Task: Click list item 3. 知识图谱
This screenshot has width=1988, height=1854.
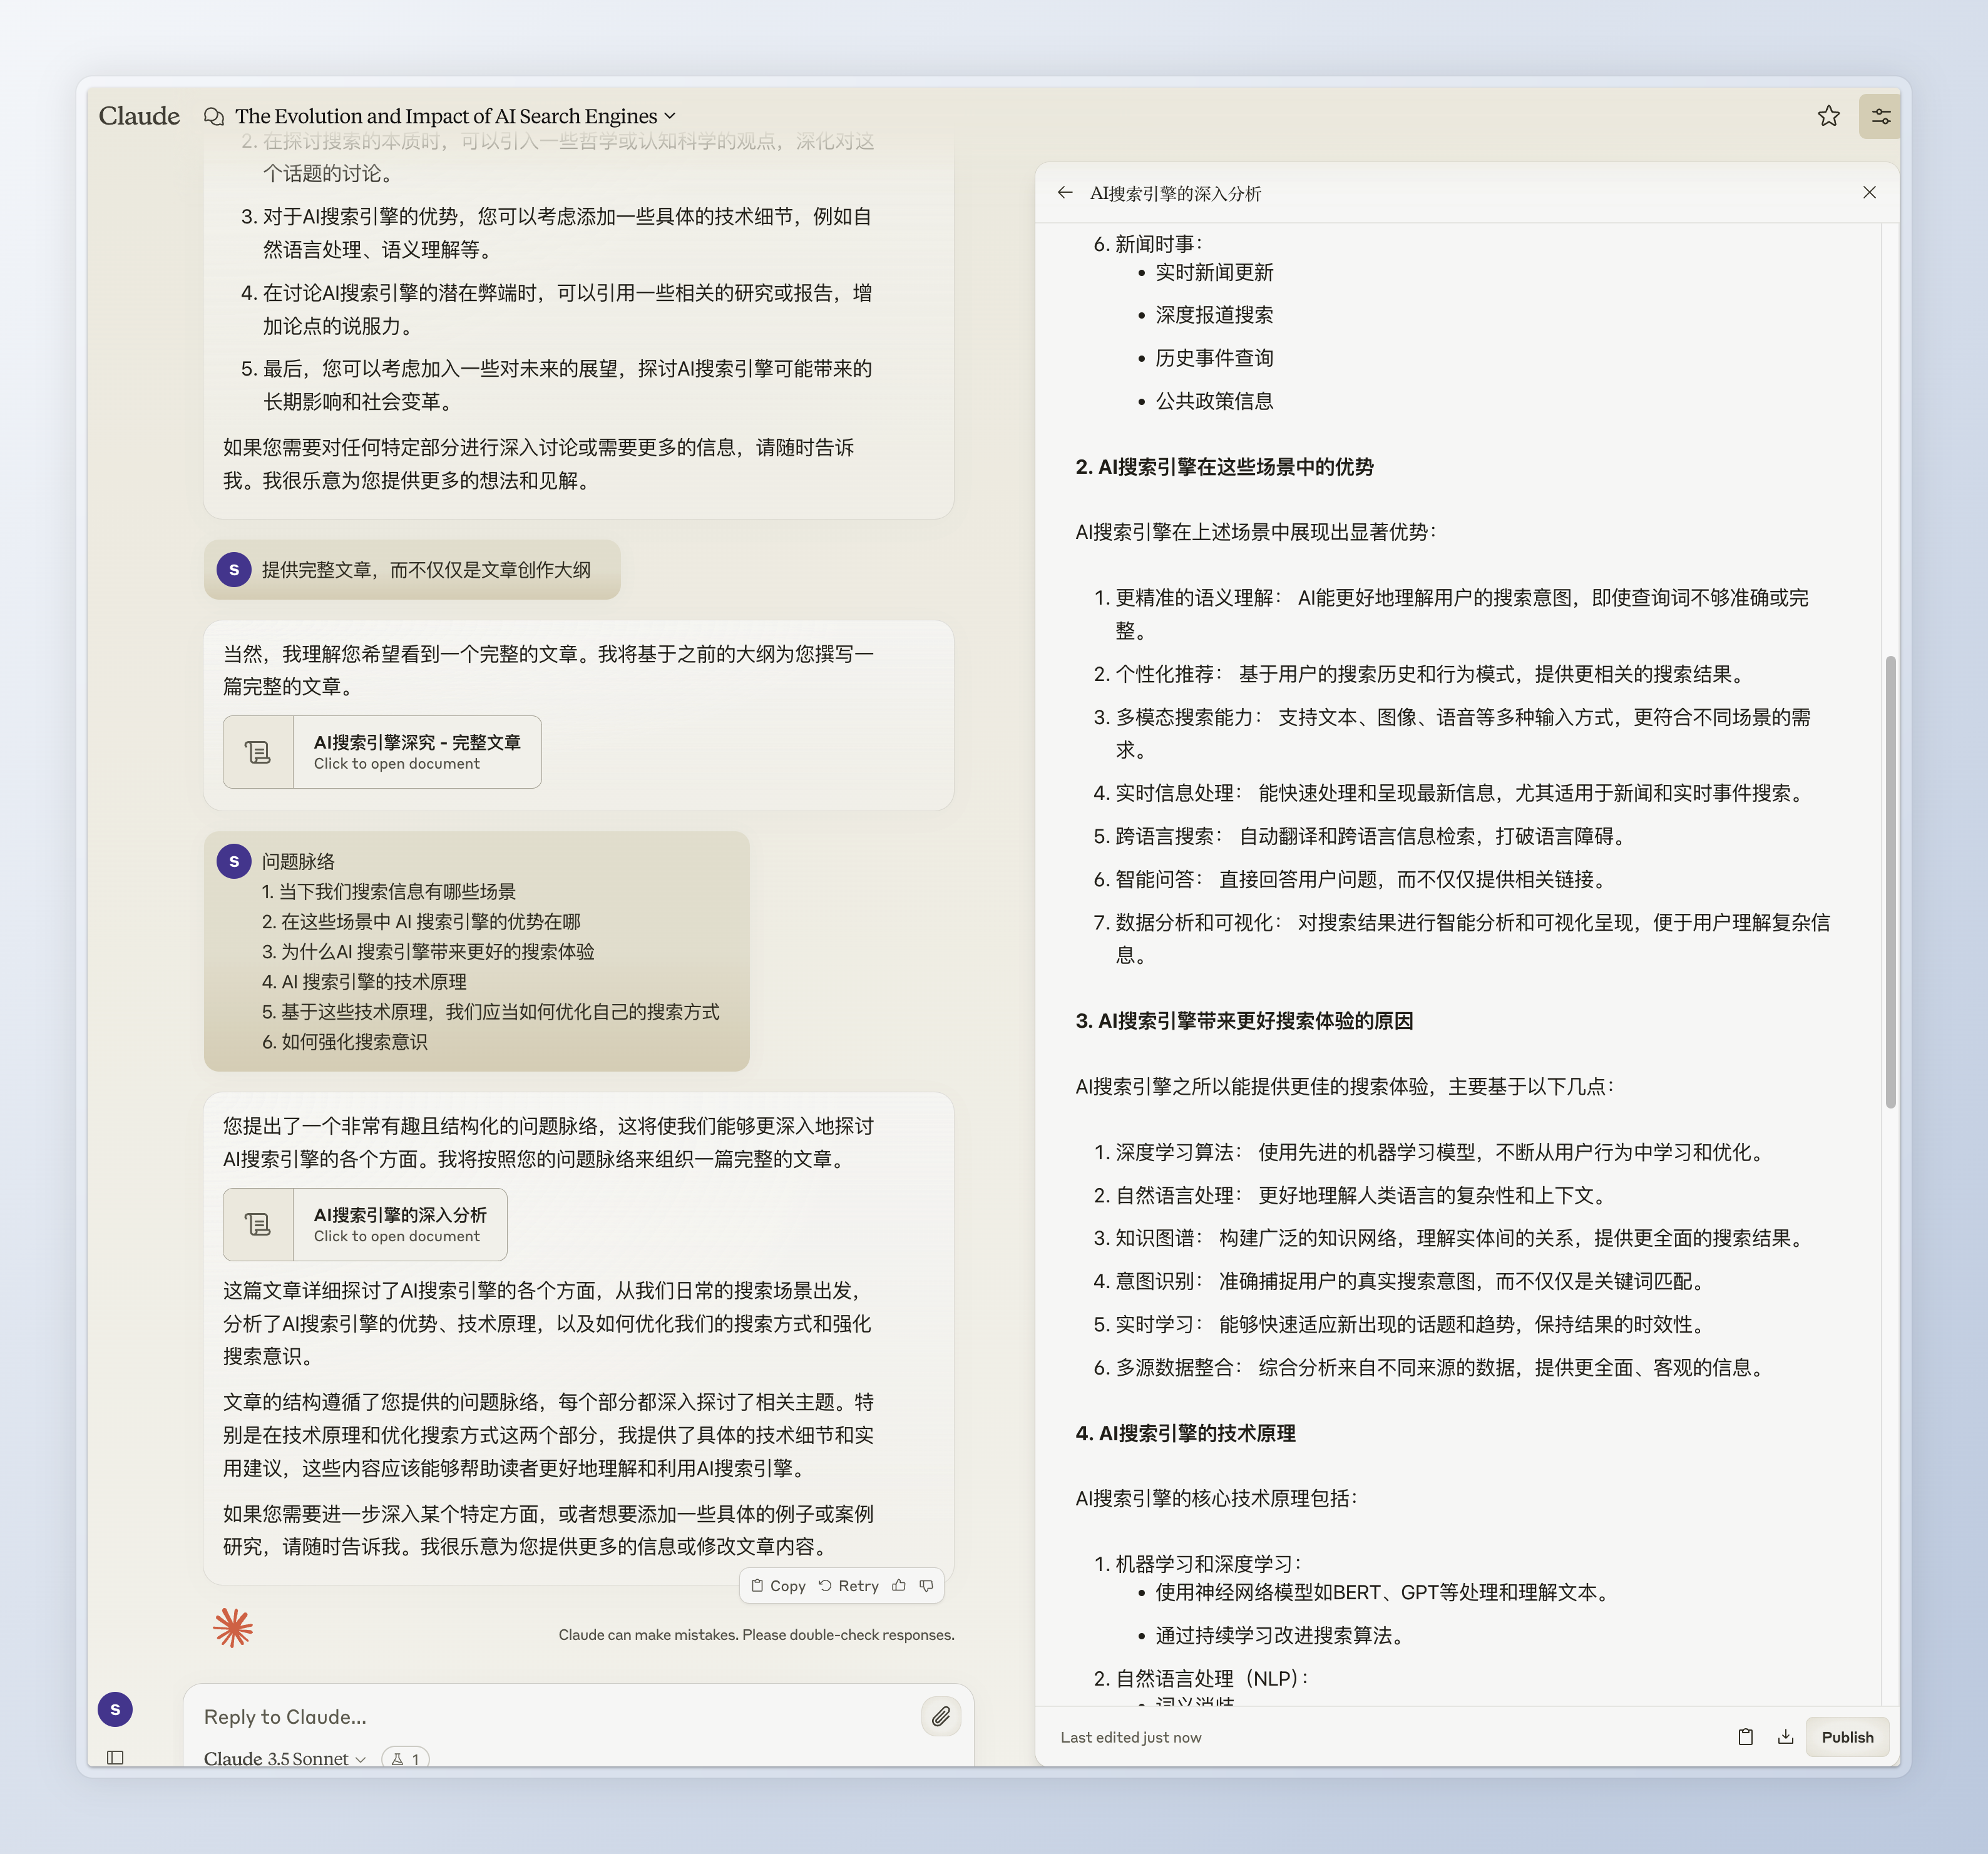Action: click(x=1451, y=1238)
